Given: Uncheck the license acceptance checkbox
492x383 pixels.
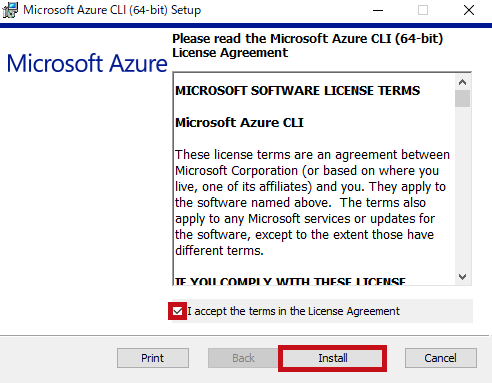Looking at the screenshot, I should [178, 311].
